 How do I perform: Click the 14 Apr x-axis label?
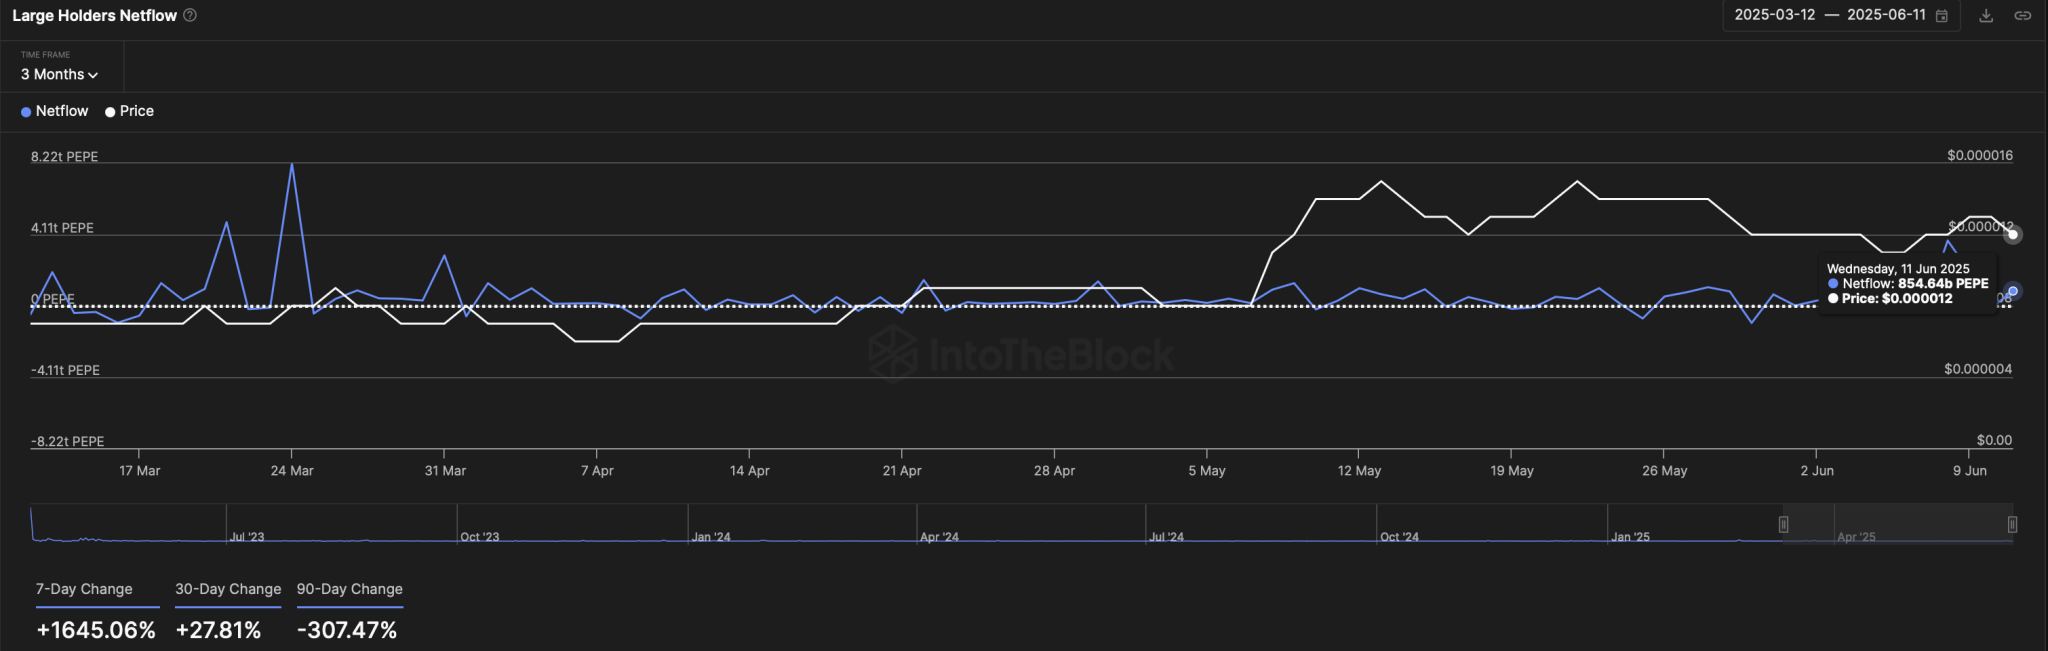click(750, 470)
